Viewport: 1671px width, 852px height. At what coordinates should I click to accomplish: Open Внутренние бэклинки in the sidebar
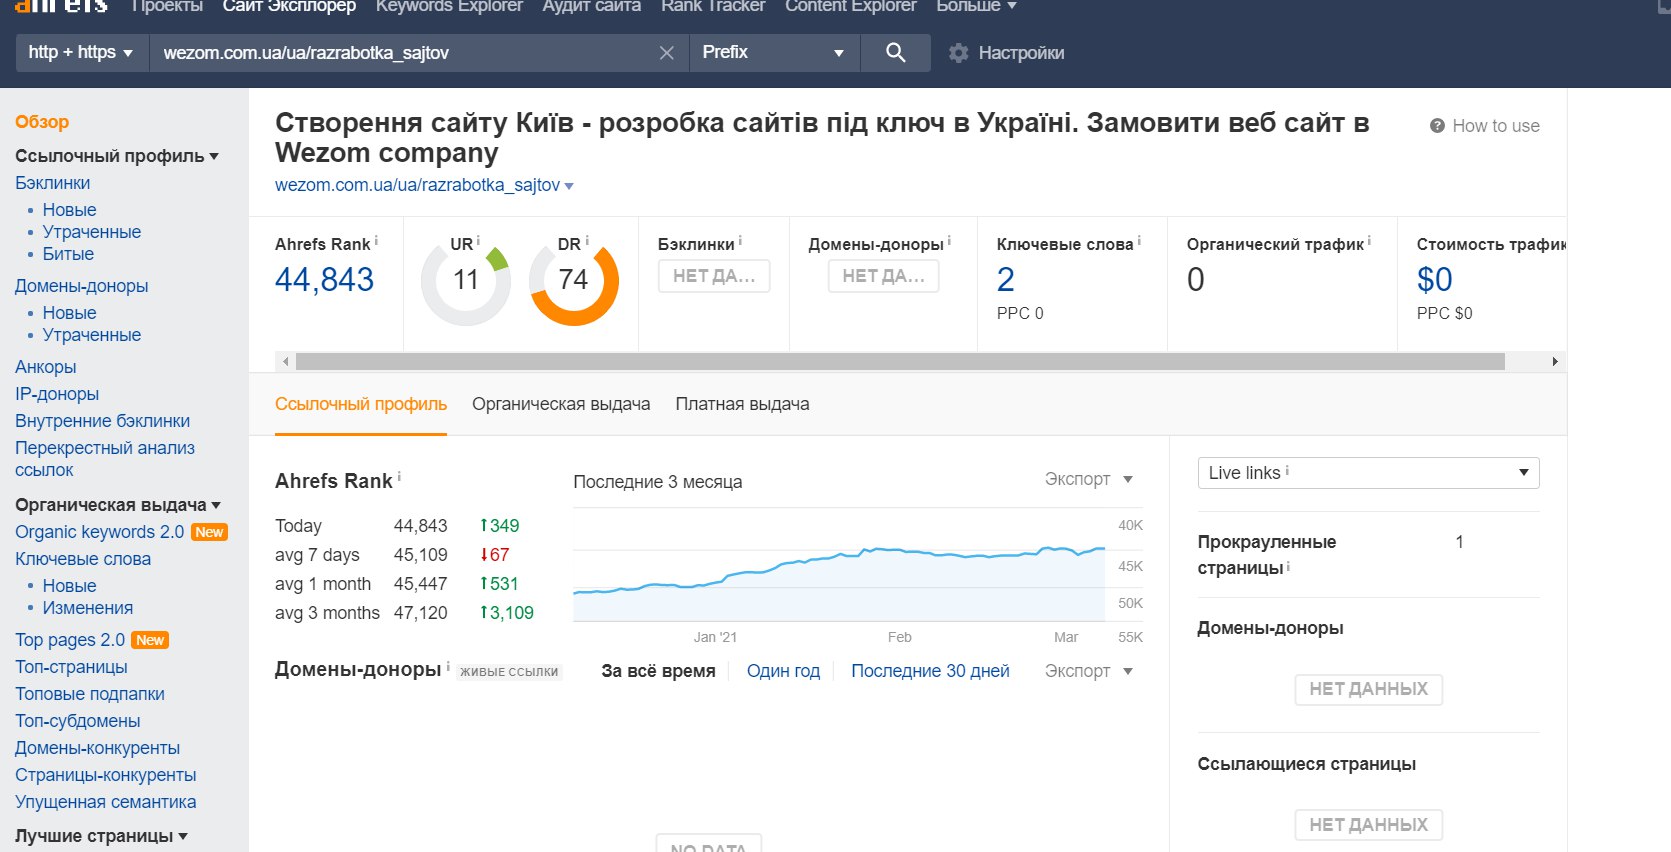(x=102, y=421)
